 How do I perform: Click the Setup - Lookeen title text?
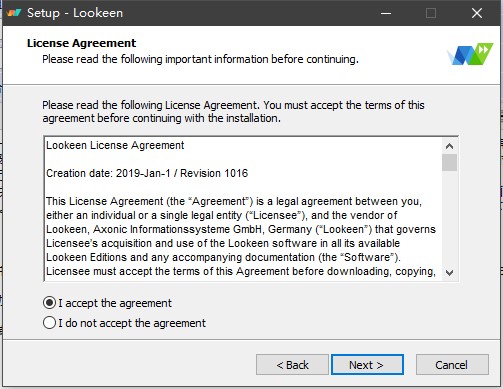pos(75,13)
